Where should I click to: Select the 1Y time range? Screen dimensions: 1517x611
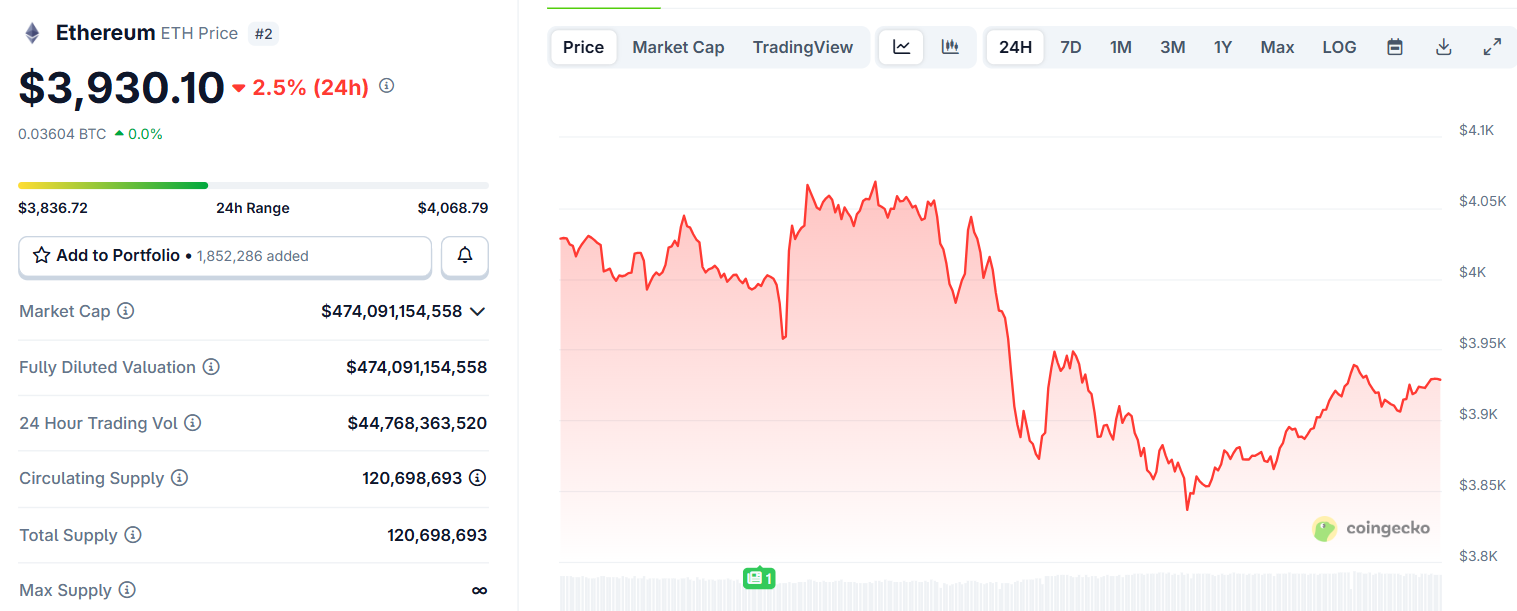(x=1222, y=47)
